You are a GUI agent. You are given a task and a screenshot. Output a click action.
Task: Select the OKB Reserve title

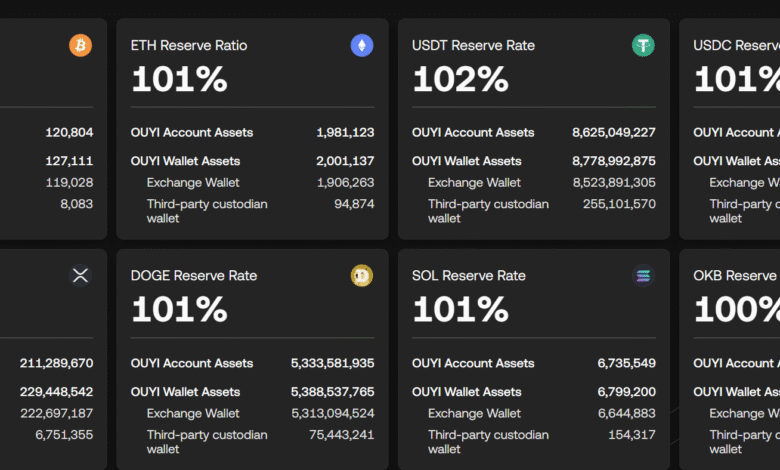(736, 276)
